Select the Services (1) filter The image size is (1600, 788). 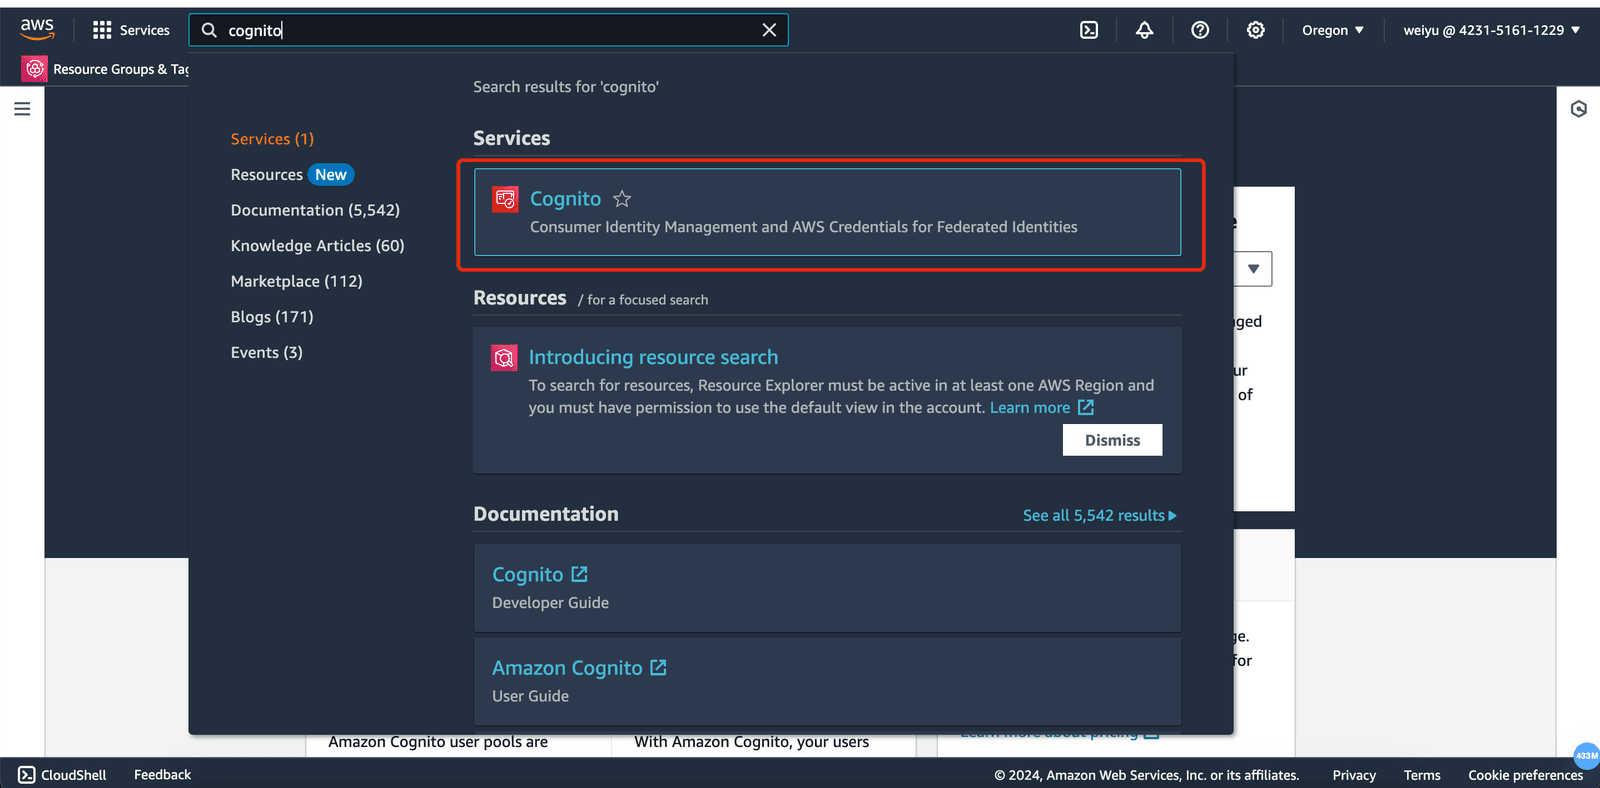pyautogui.click(x=272, y=139)
